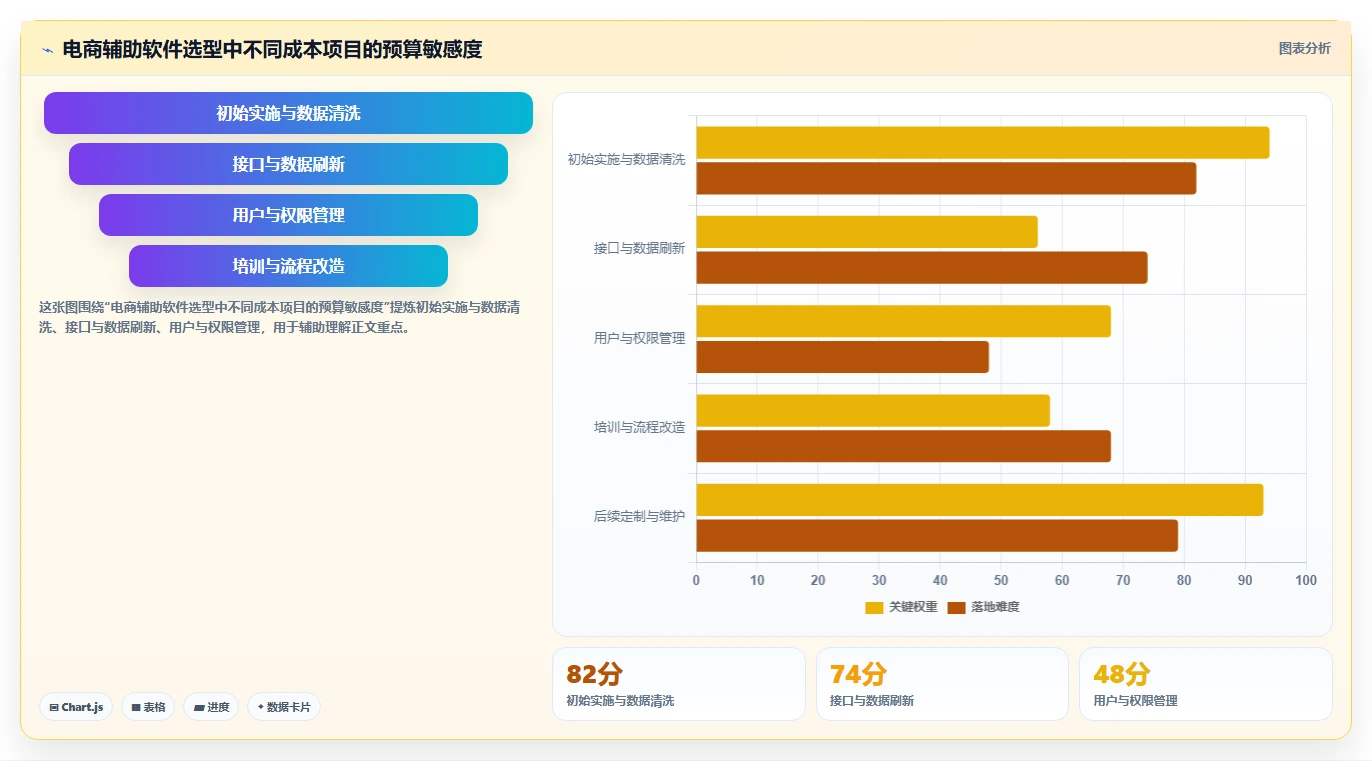Click 关键权重 bar for 后续定制与维护

(980, 500)
